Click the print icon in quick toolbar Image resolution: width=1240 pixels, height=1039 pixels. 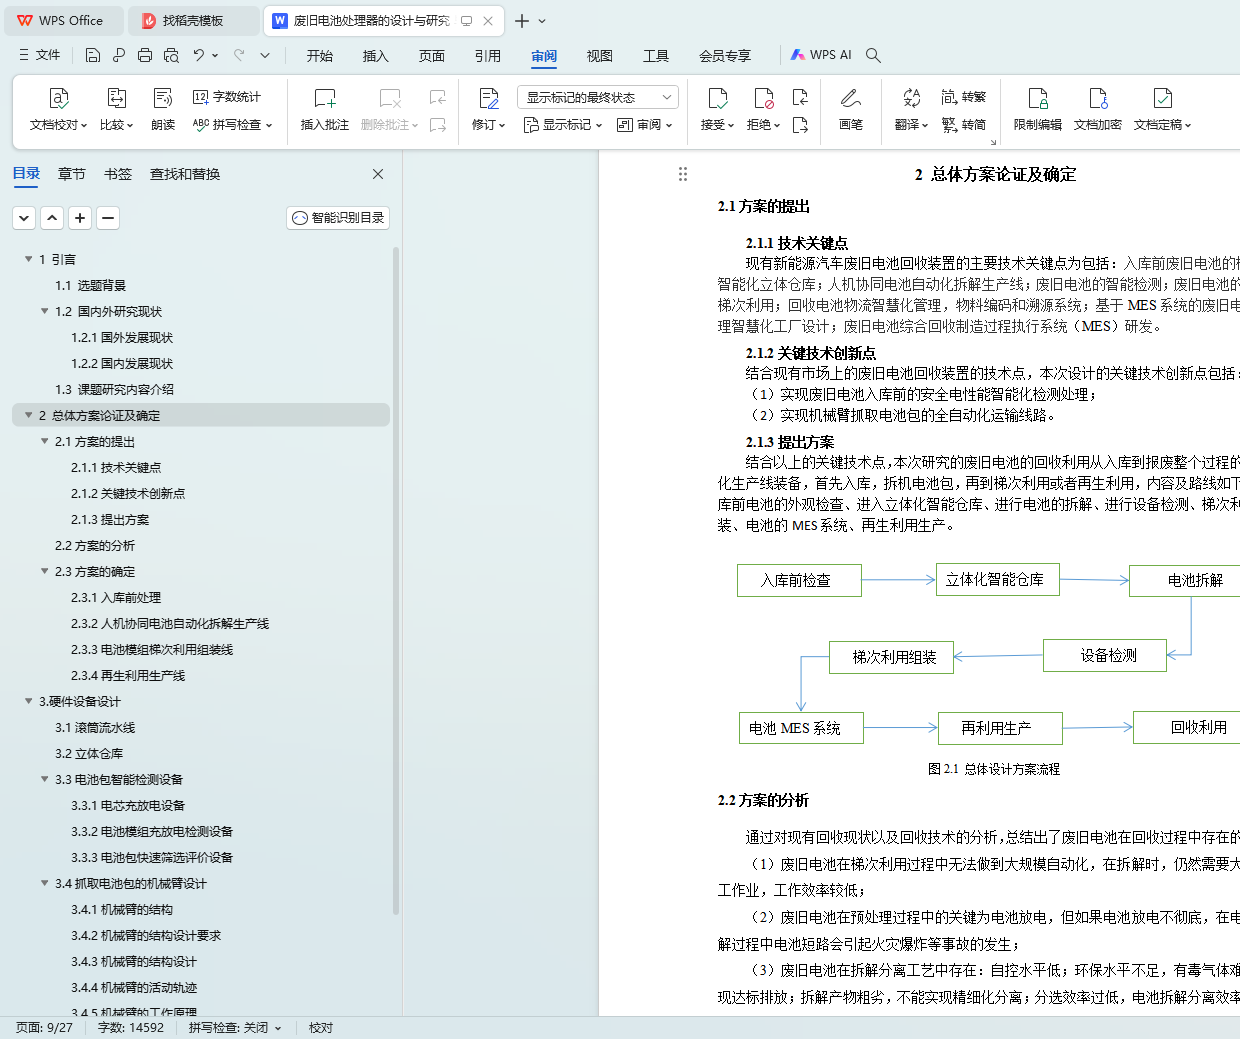(x=145, y=55)
